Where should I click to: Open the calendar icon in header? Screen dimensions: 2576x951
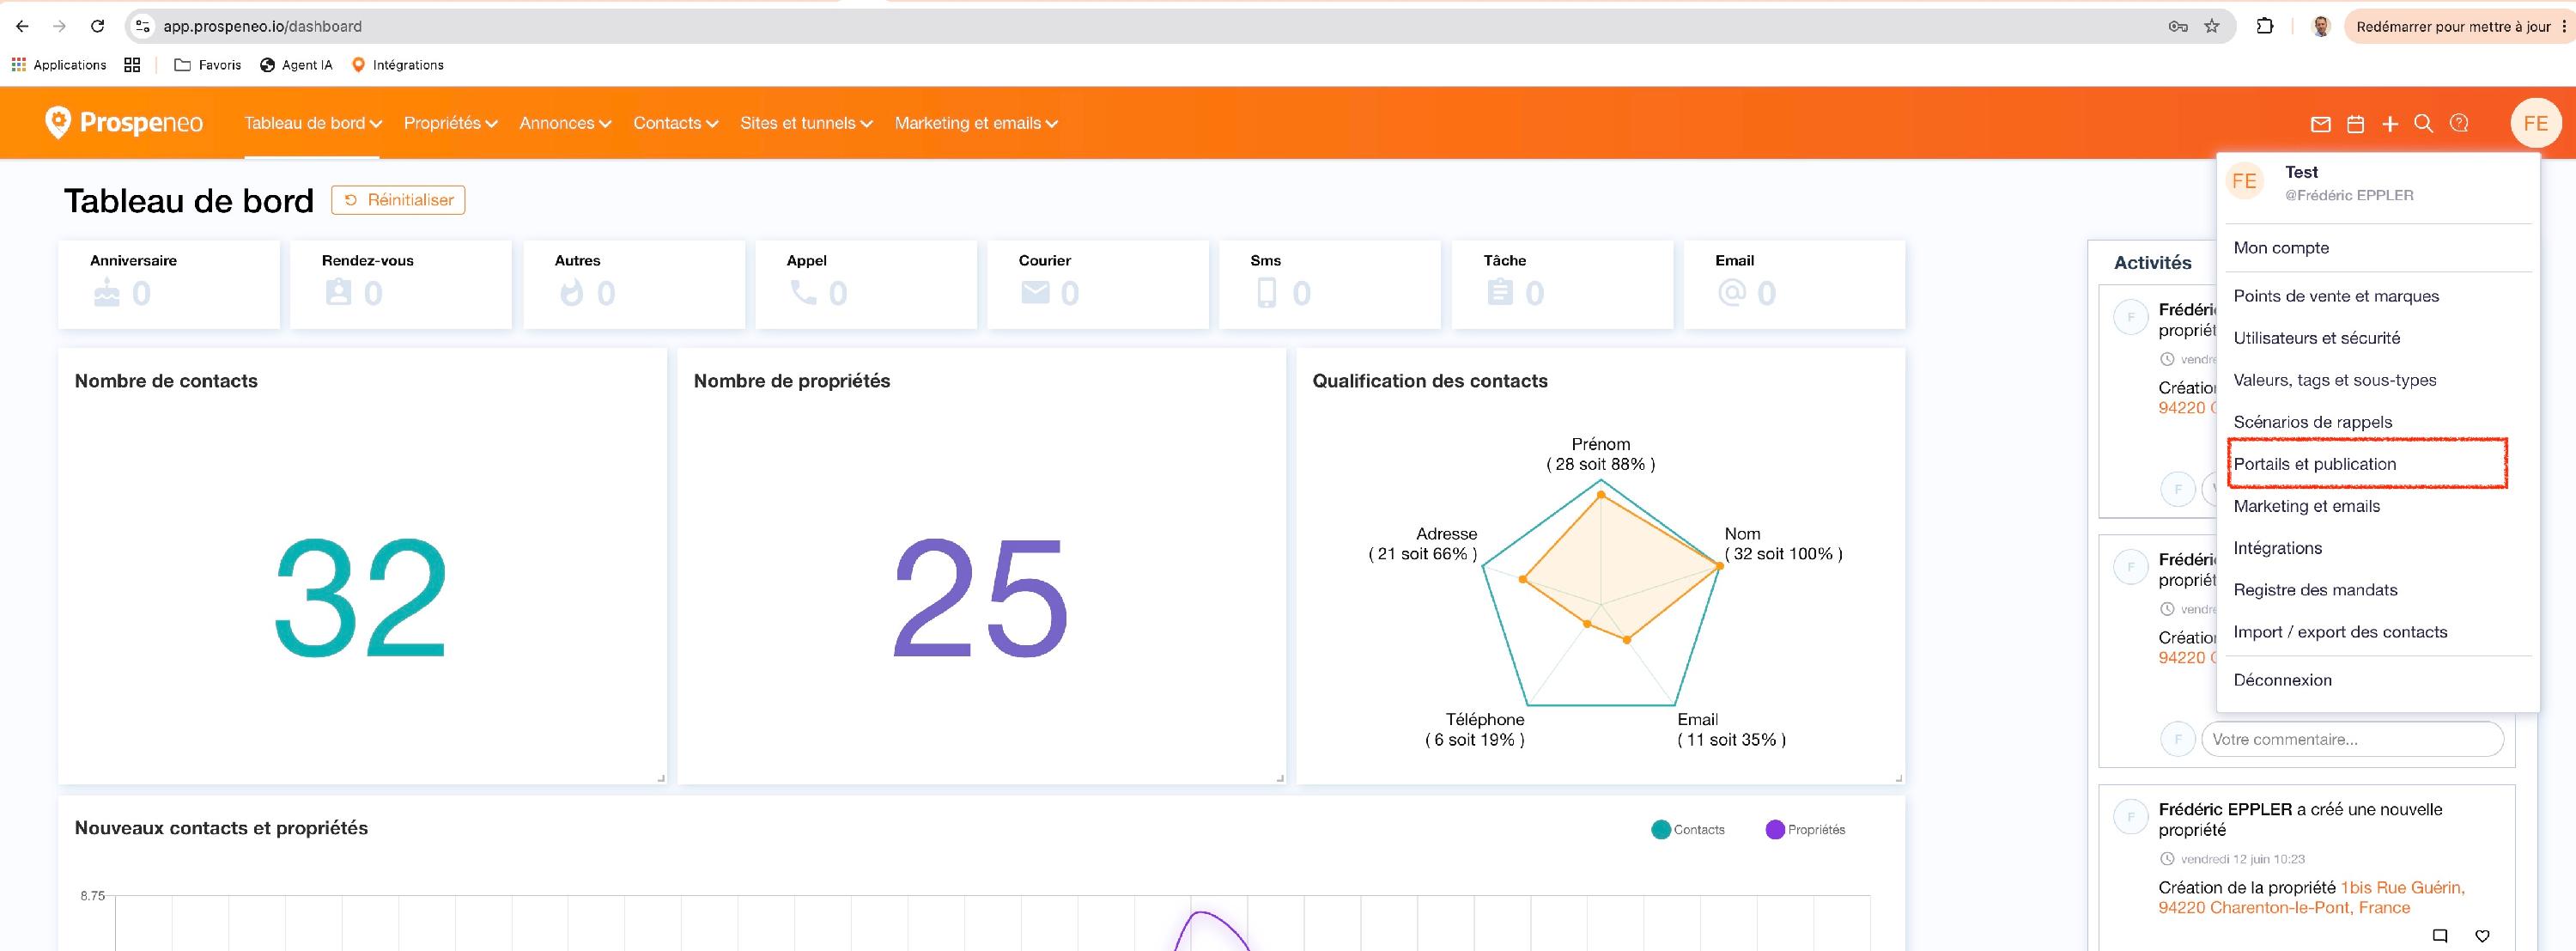2355,124
